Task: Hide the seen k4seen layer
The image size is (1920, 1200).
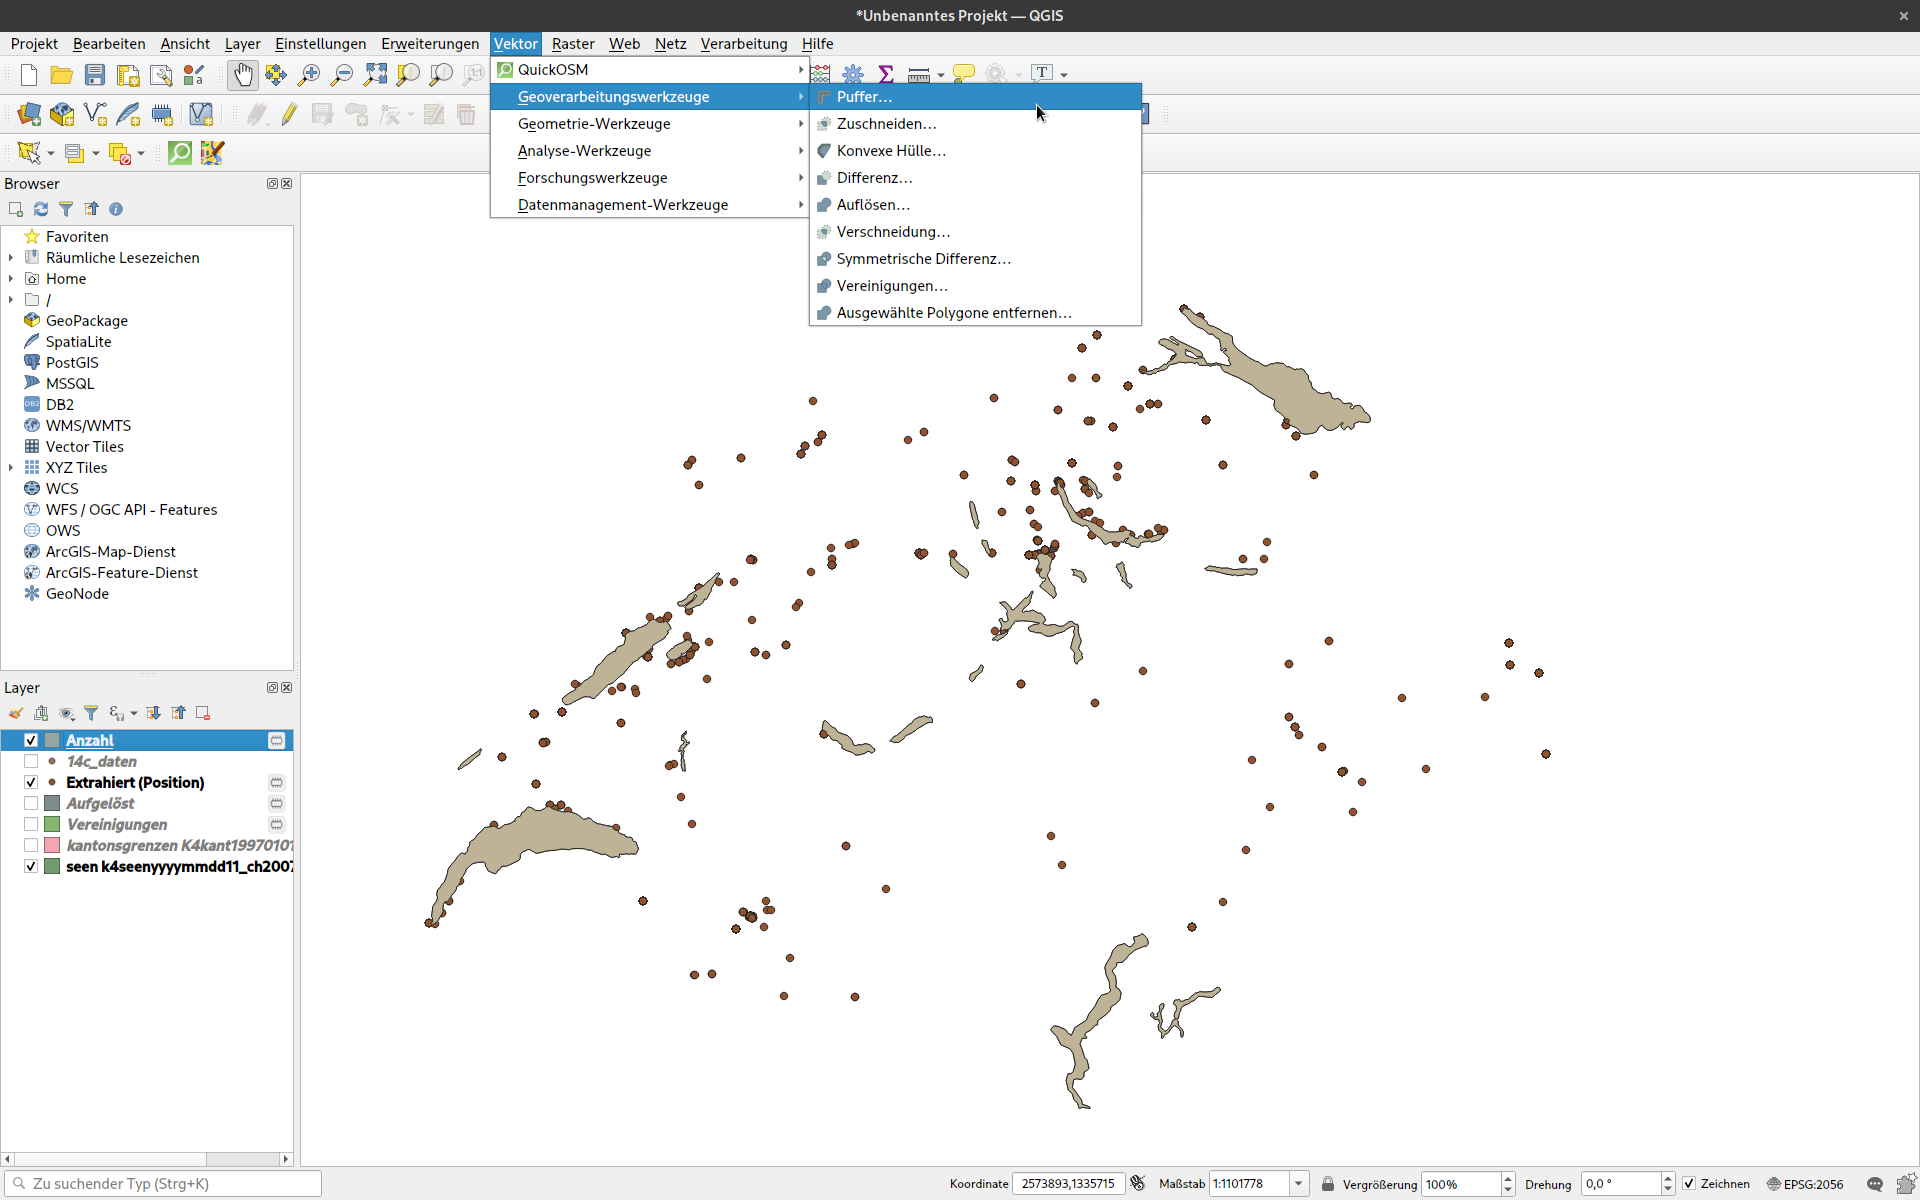Action: [x=31, y=867]
